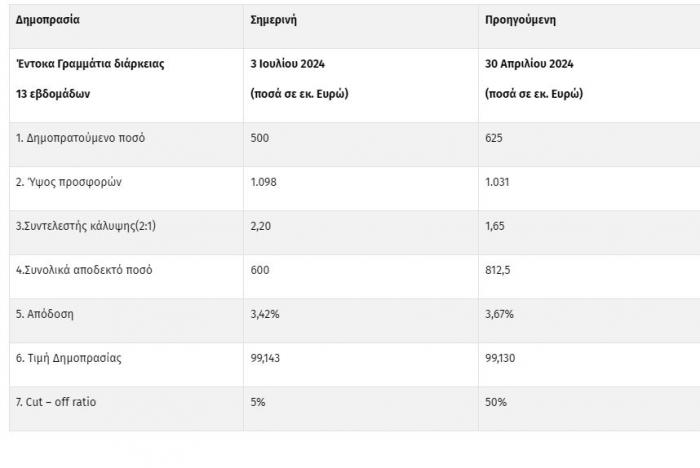Image resolution: width=700 pixels, height=468 pixels.
Task: Click the Τιμή Δημοπρασίας row label
Action: 68,358
